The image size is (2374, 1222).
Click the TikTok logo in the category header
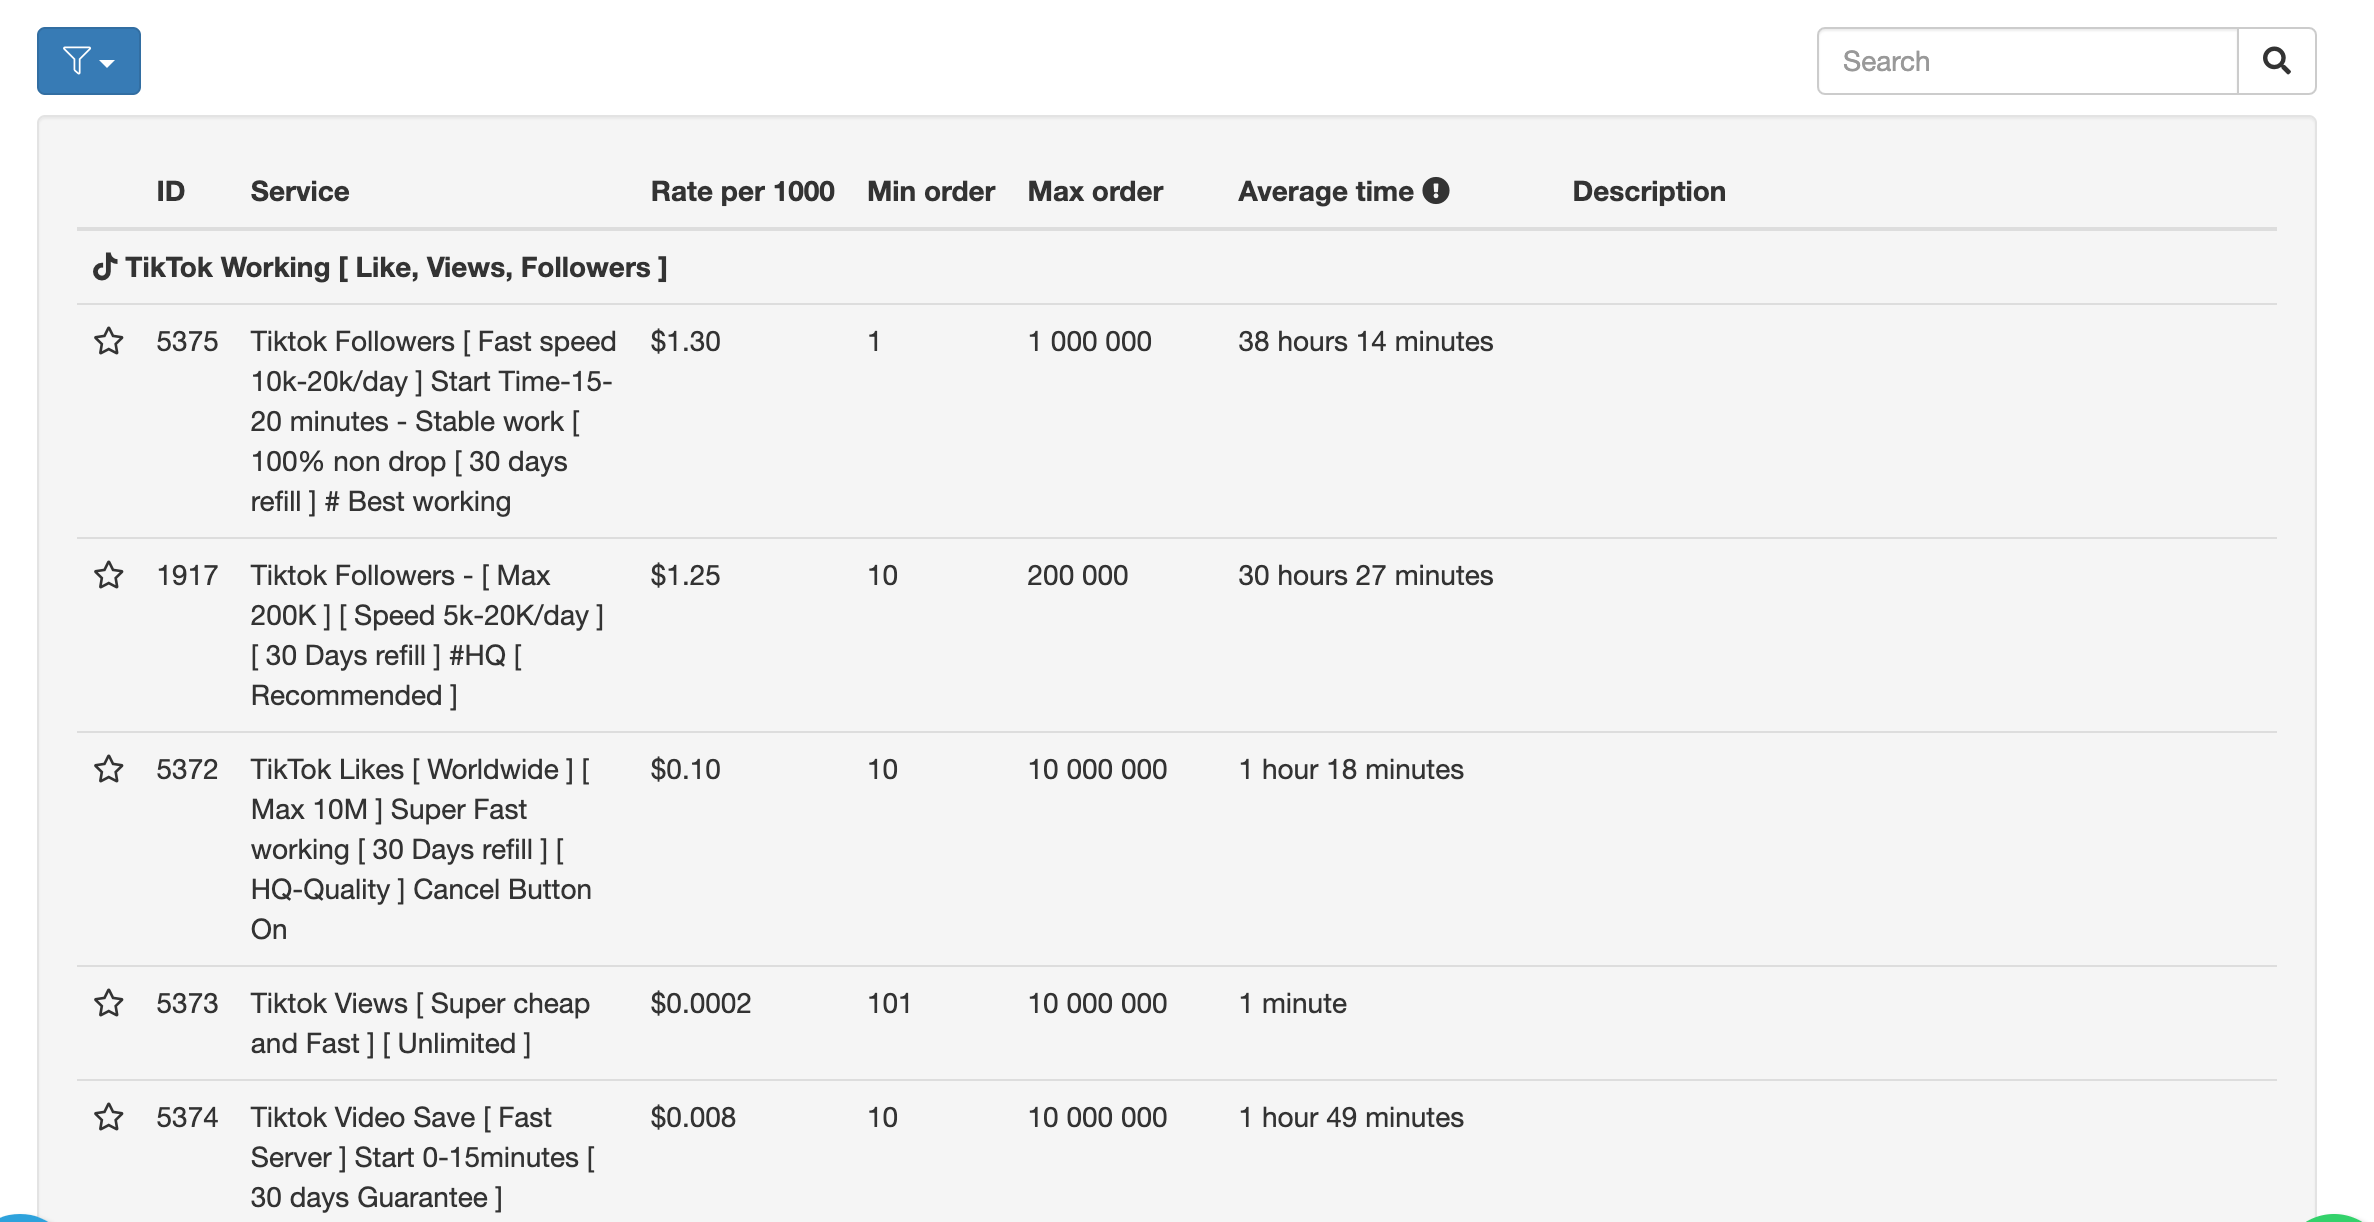104,267
